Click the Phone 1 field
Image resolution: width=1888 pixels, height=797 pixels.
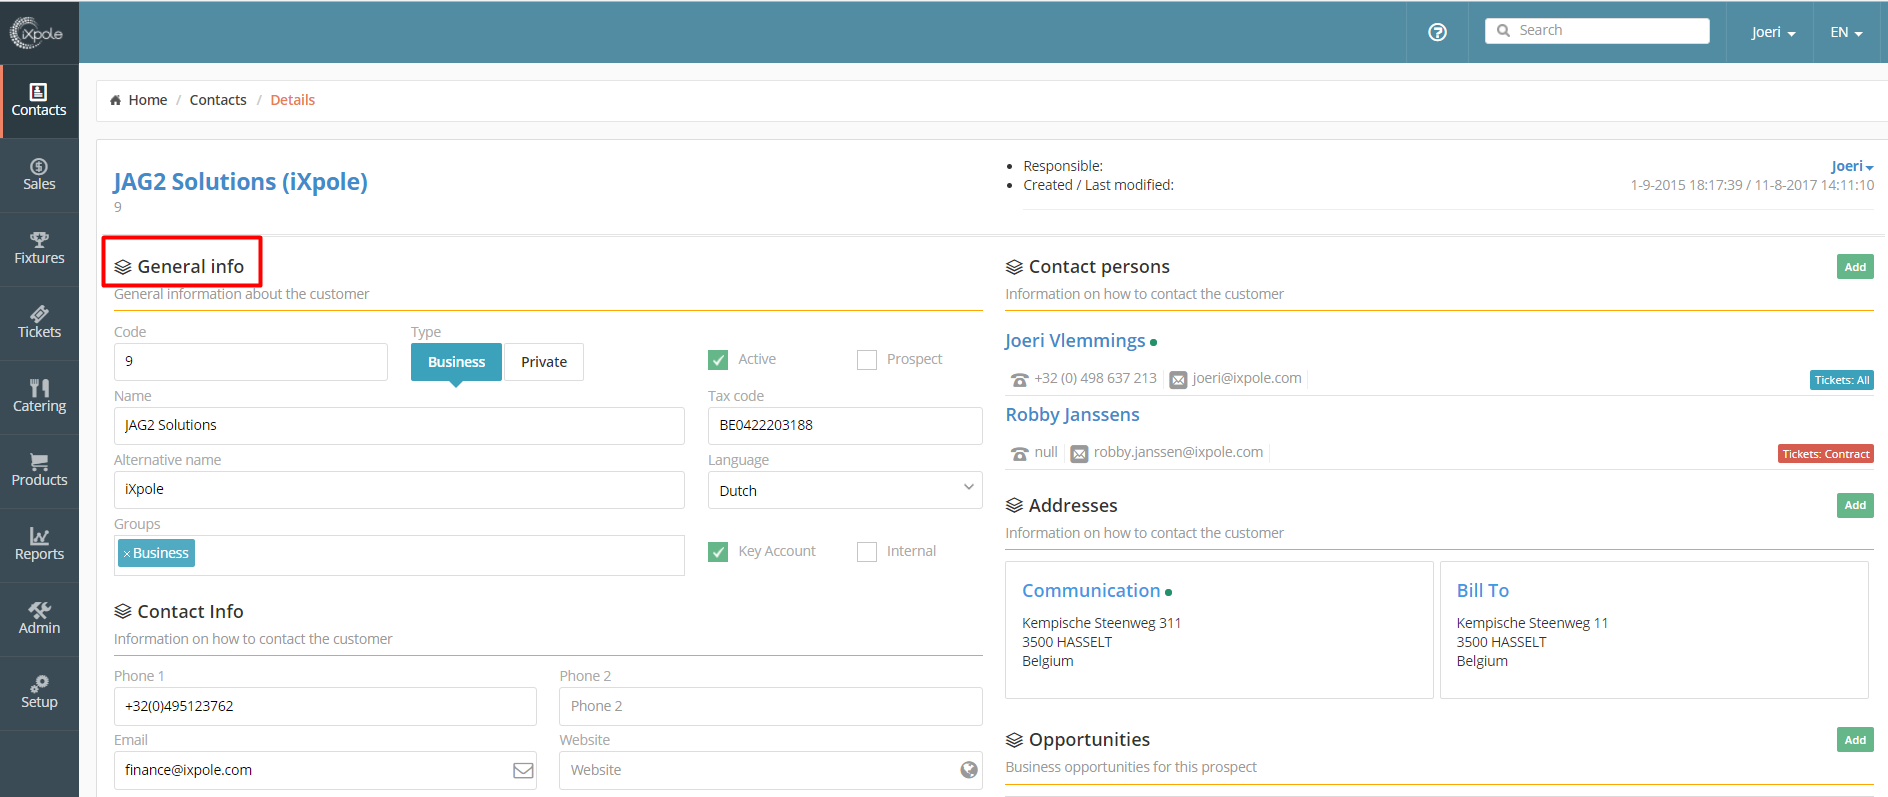(x=325, y=706)
